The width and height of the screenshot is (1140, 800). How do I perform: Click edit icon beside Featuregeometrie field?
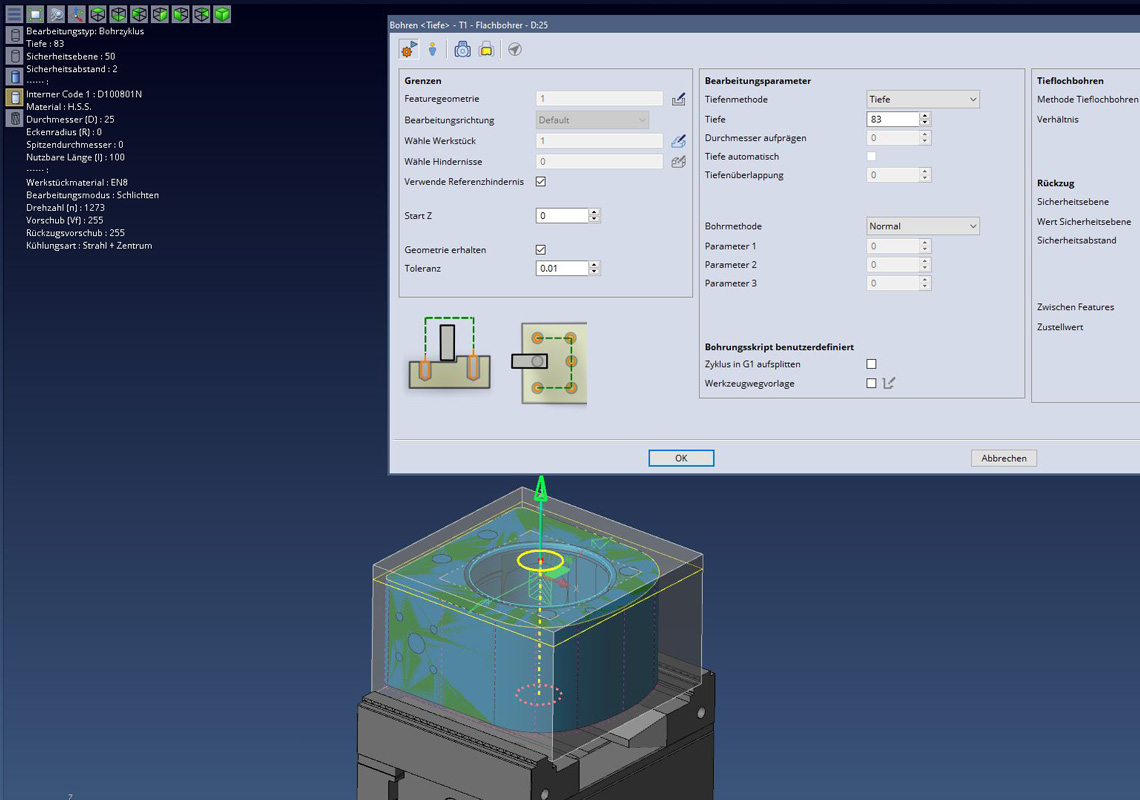pos(679,99)
